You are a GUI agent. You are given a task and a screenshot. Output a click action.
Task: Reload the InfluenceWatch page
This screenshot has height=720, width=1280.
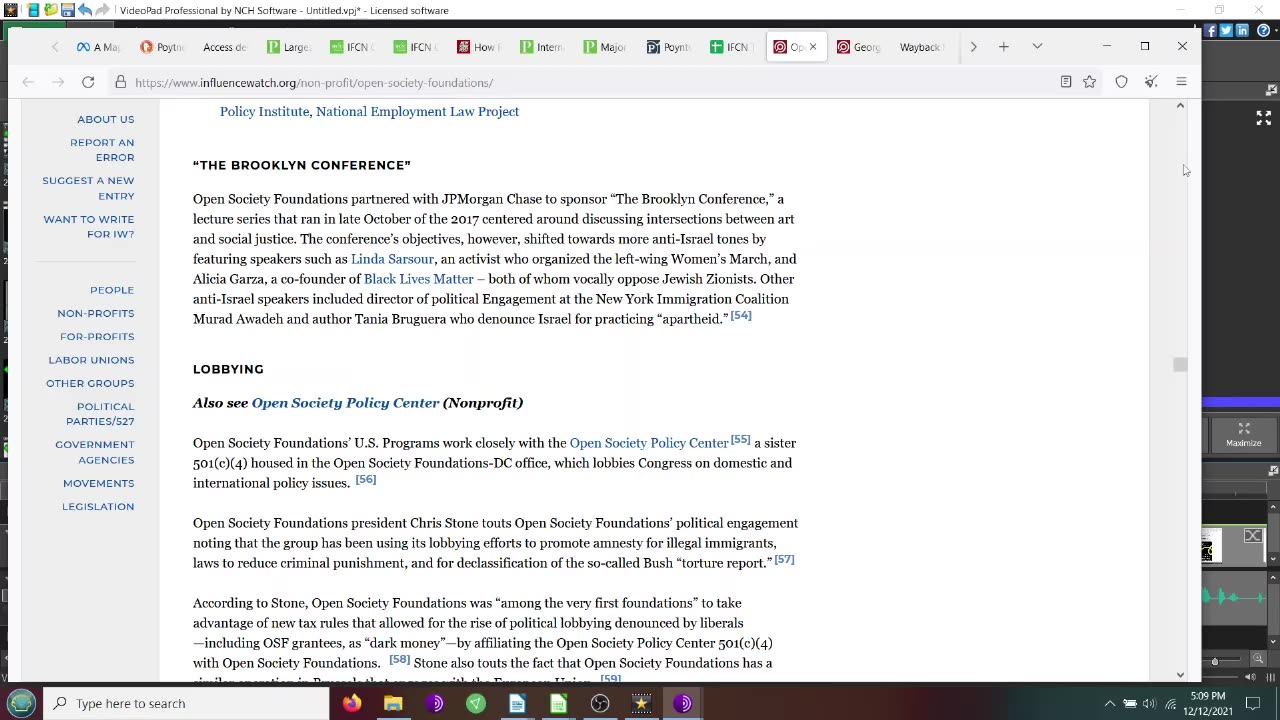pyautogui.click(x=88, y=82)
